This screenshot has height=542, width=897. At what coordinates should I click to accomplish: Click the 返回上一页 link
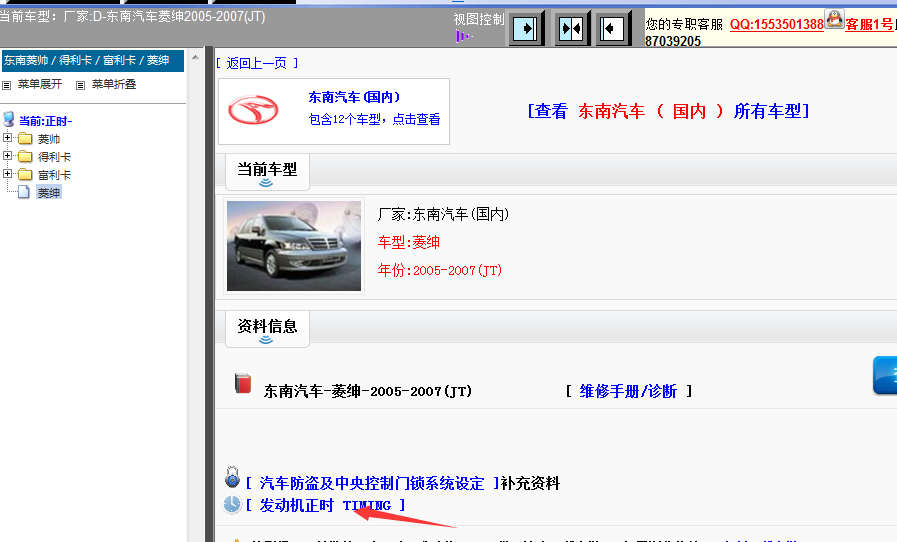coord(257,63)
